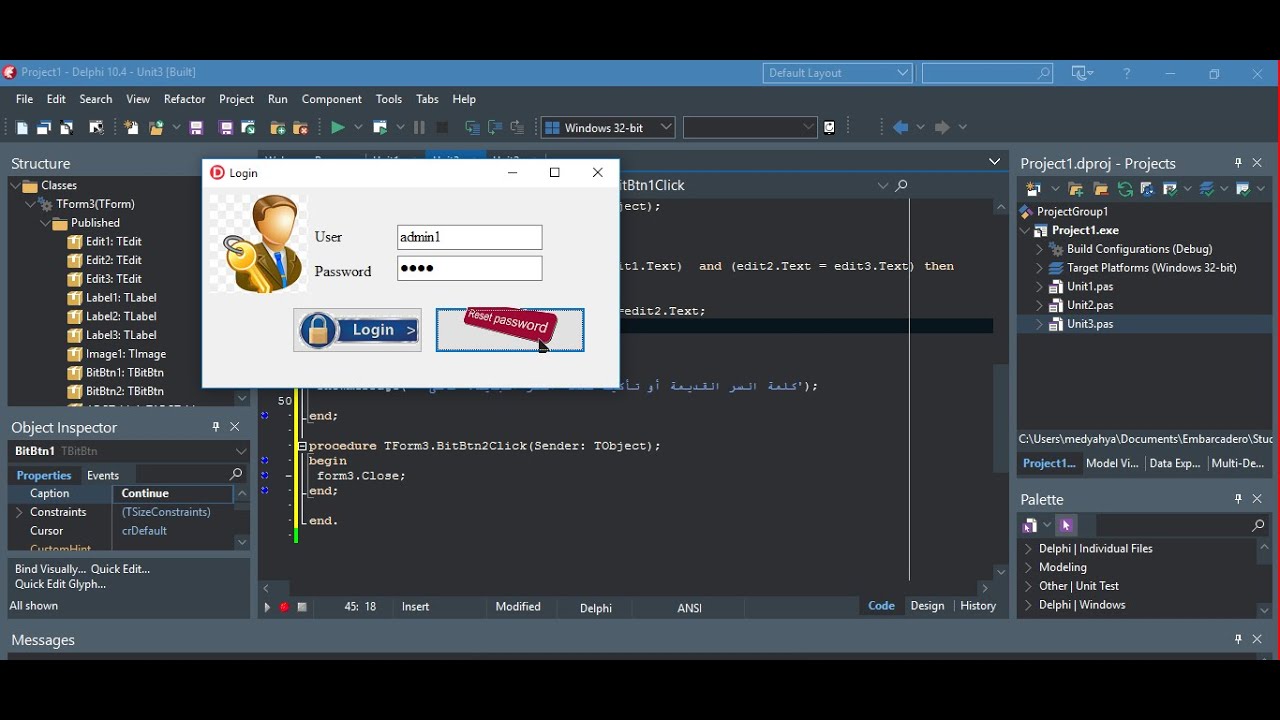
Task: Click the Password field in Login dialog
Action: [470, 269]
